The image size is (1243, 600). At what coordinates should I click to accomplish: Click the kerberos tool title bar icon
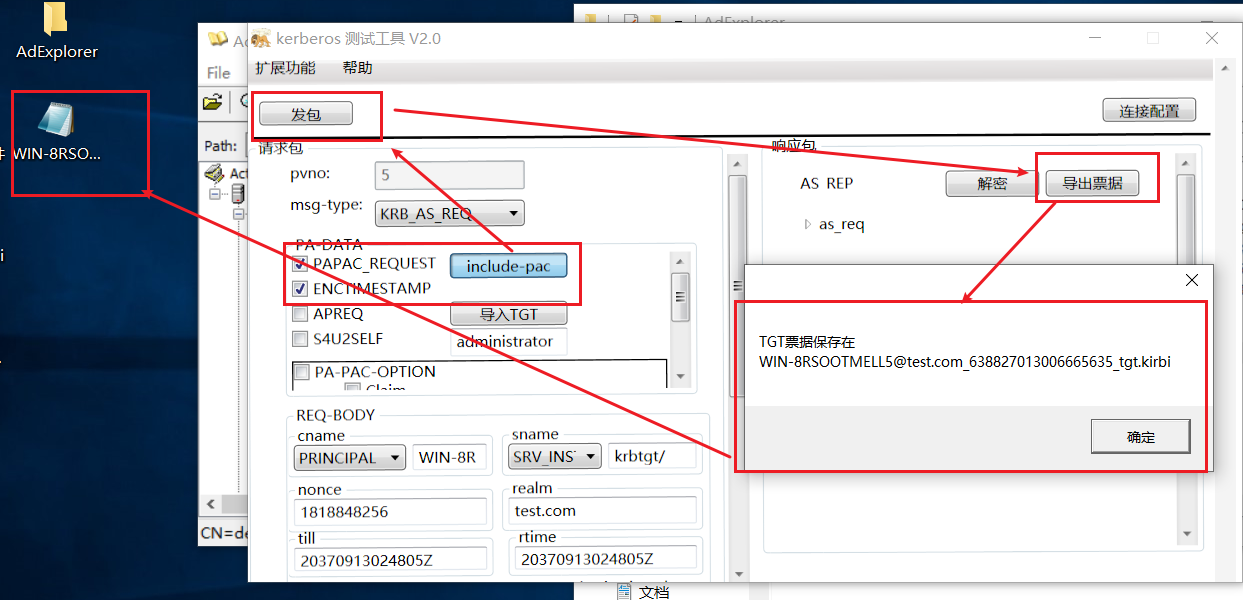pyautogui.click(x=261, y=39)
